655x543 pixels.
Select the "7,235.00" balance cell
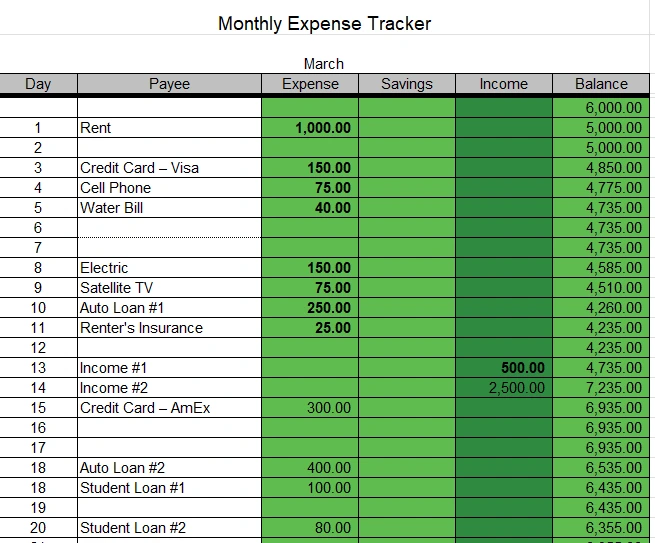point(601,388)
